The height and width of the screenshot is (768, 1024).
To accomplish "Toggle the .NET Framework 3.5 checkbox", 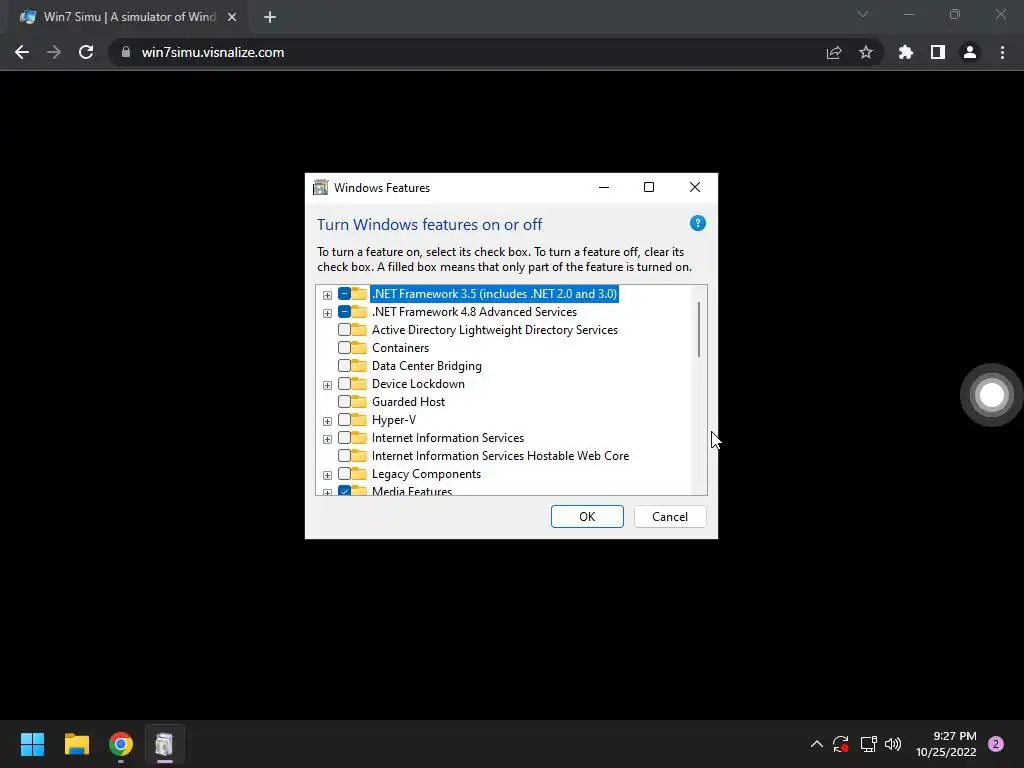I will pyautogui.click(x=344, y=294).
